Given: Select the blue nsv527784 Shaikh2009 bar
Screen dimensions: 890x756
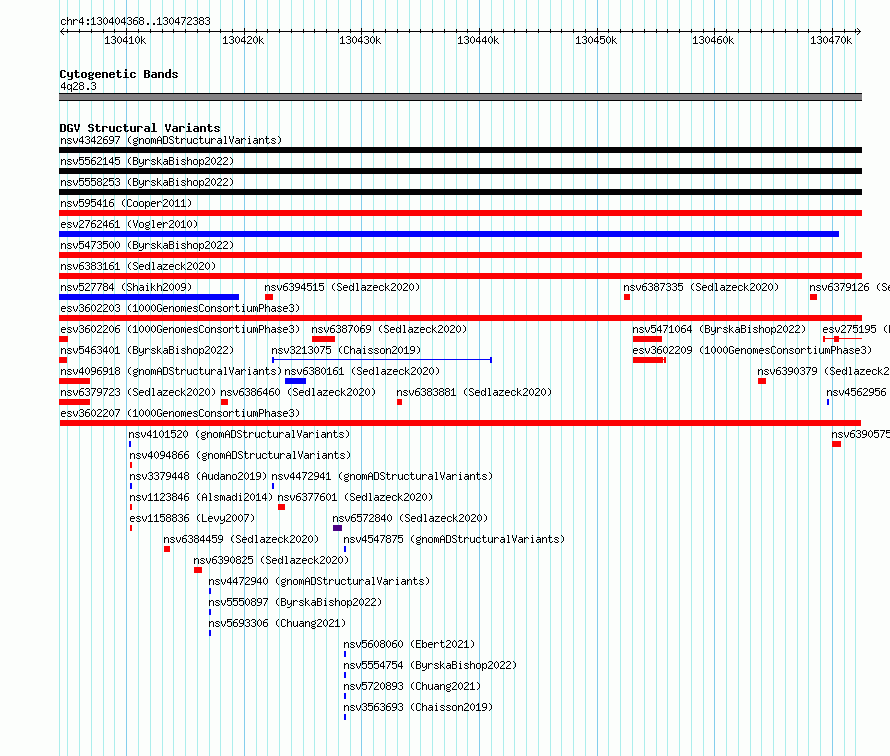Looking at the screenshot, I should point(149,297).
